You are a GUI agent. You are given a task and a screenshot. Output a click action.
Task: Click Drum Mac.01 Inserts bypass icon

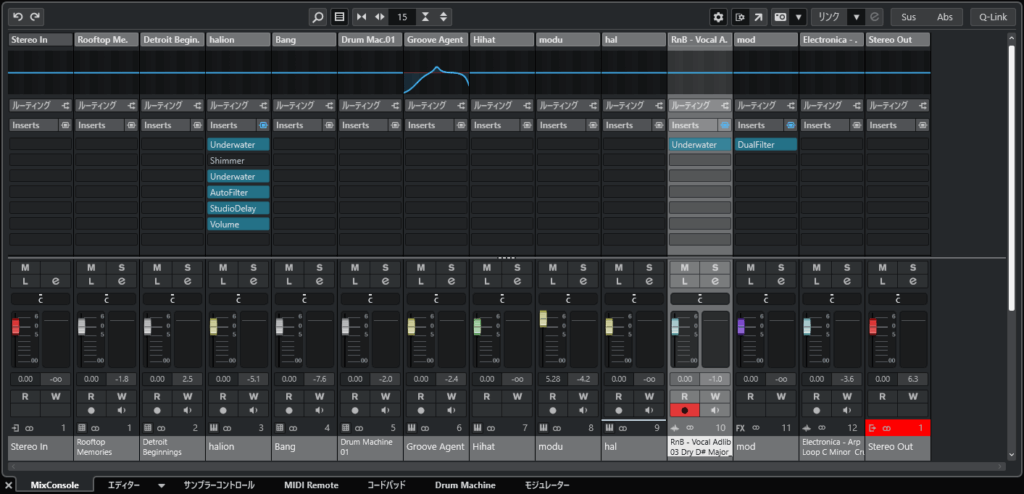(395, 125)
